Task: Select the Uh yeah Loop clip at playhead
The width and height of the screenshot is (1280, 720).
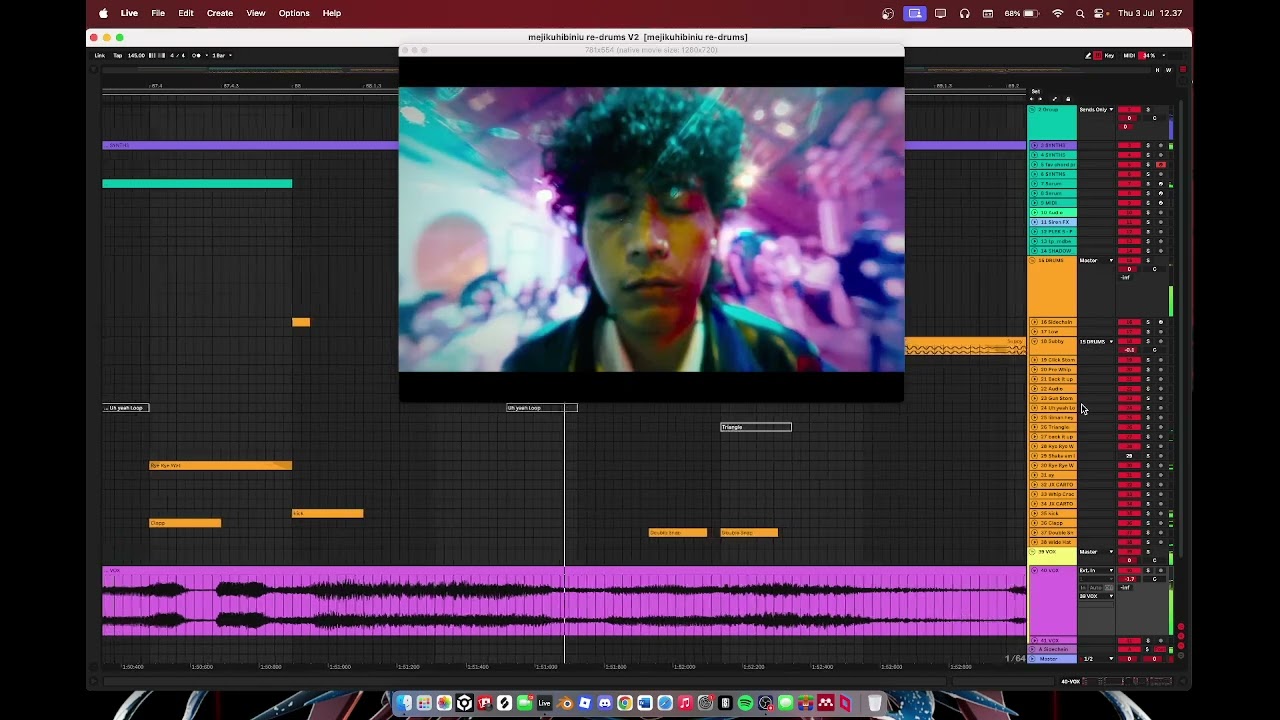Action: (x=542, y=408)
